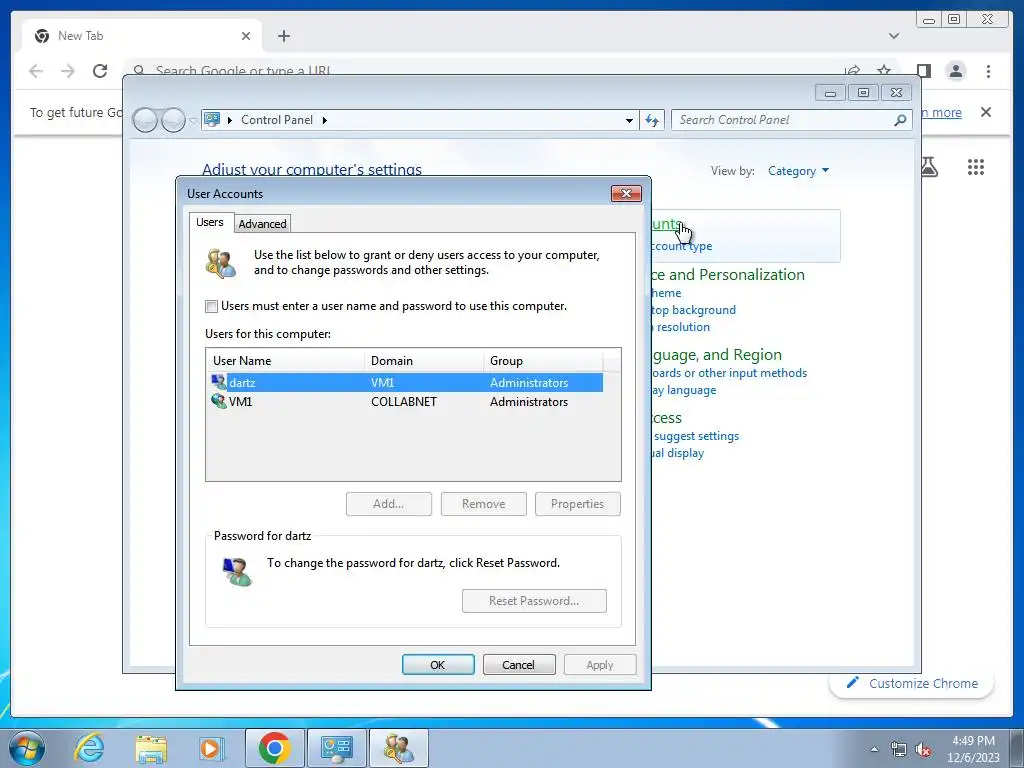Open Windows Media Player from the taskbar

click(212, 748)
